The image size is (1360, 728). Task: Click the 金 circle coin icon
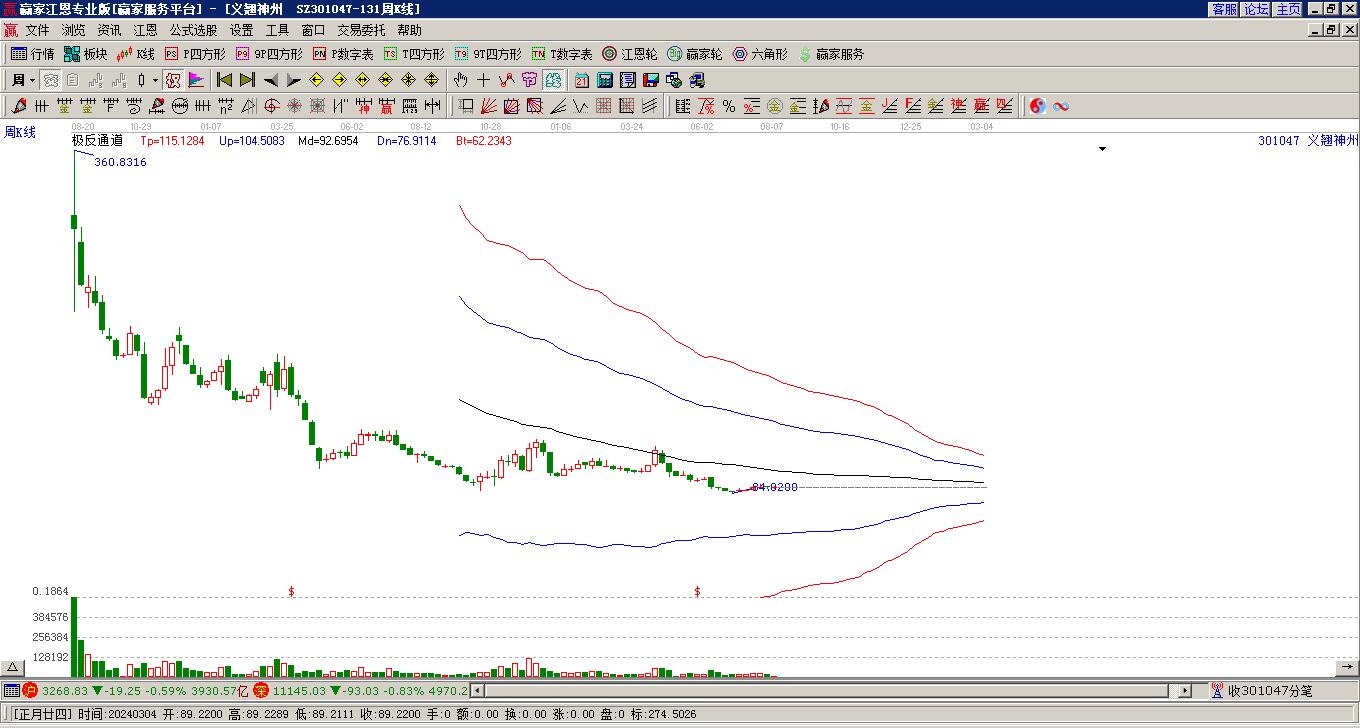click(774, 106)
